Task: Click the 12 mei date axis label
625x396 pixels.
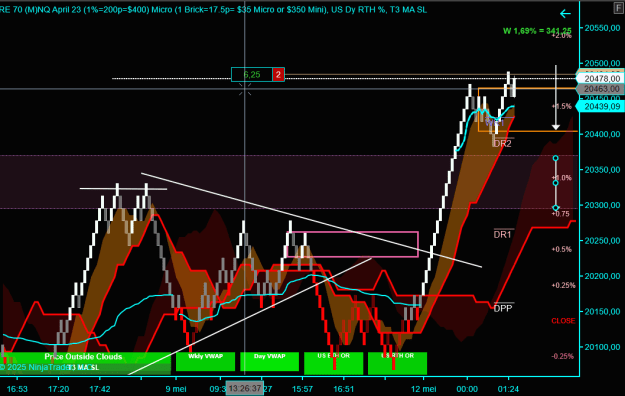Action: (423, 389)
